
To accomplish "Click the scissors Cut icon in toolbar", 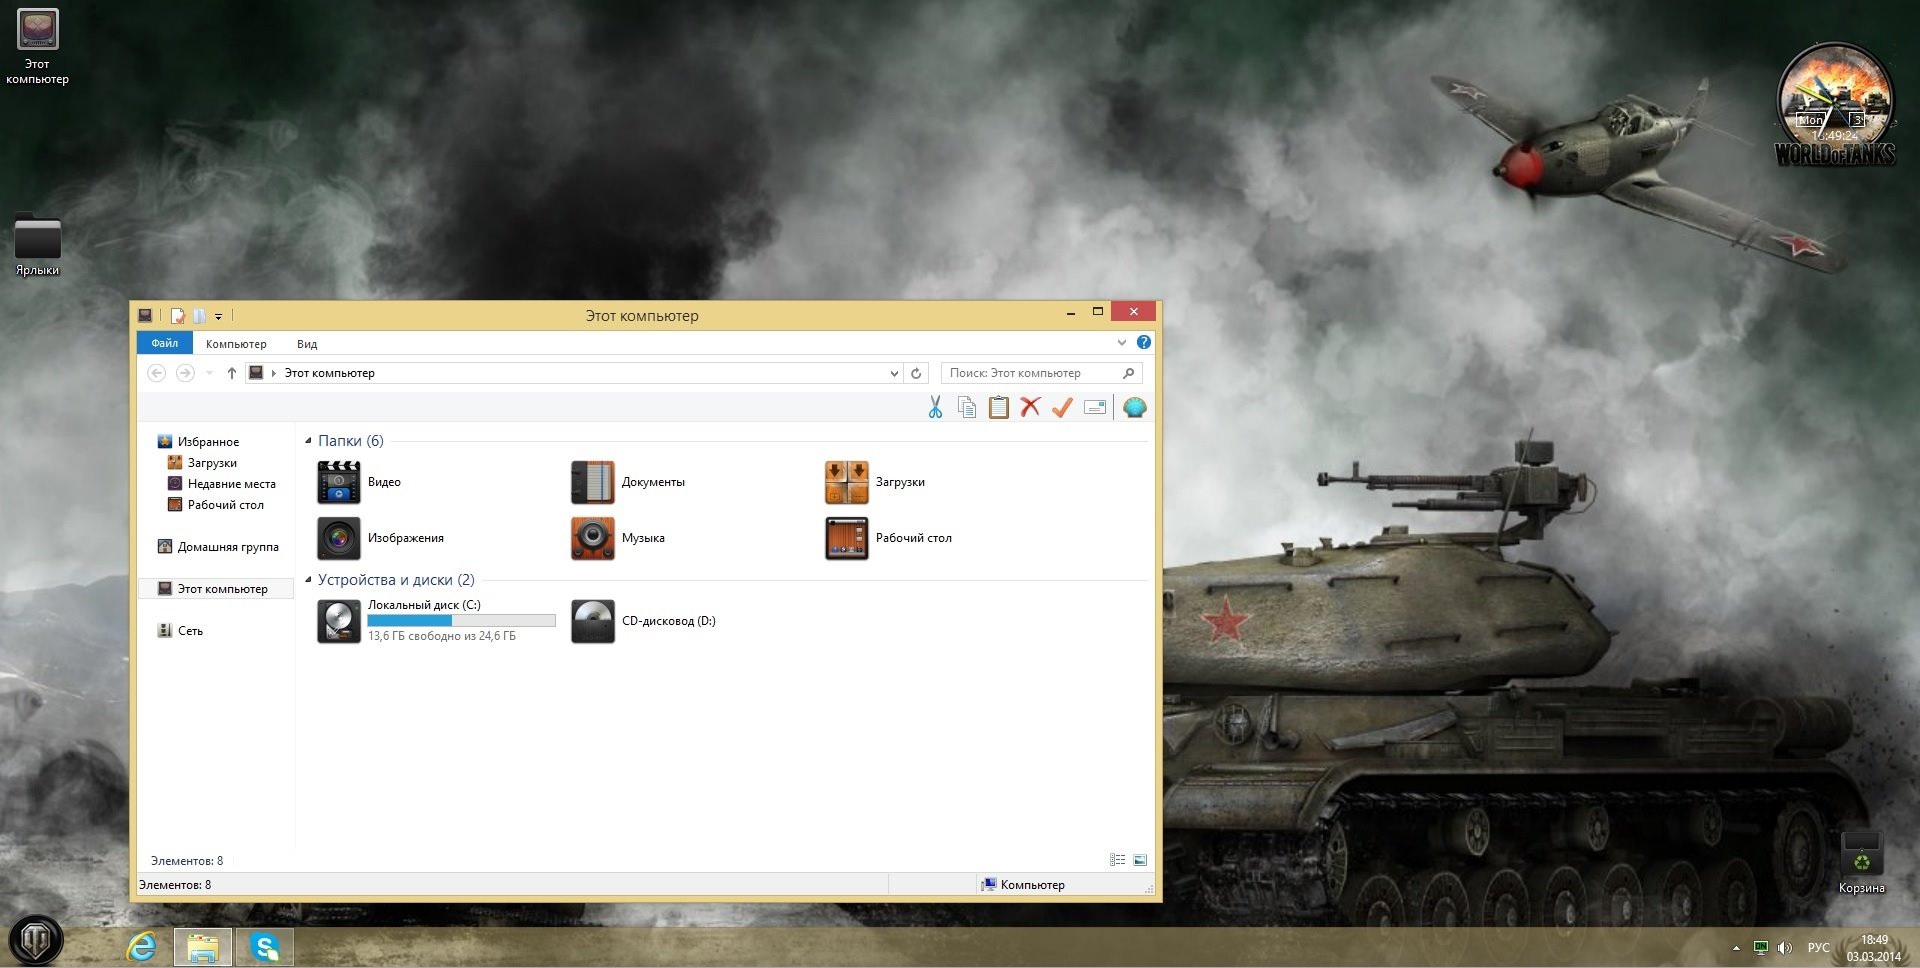I will pos(935,407).
